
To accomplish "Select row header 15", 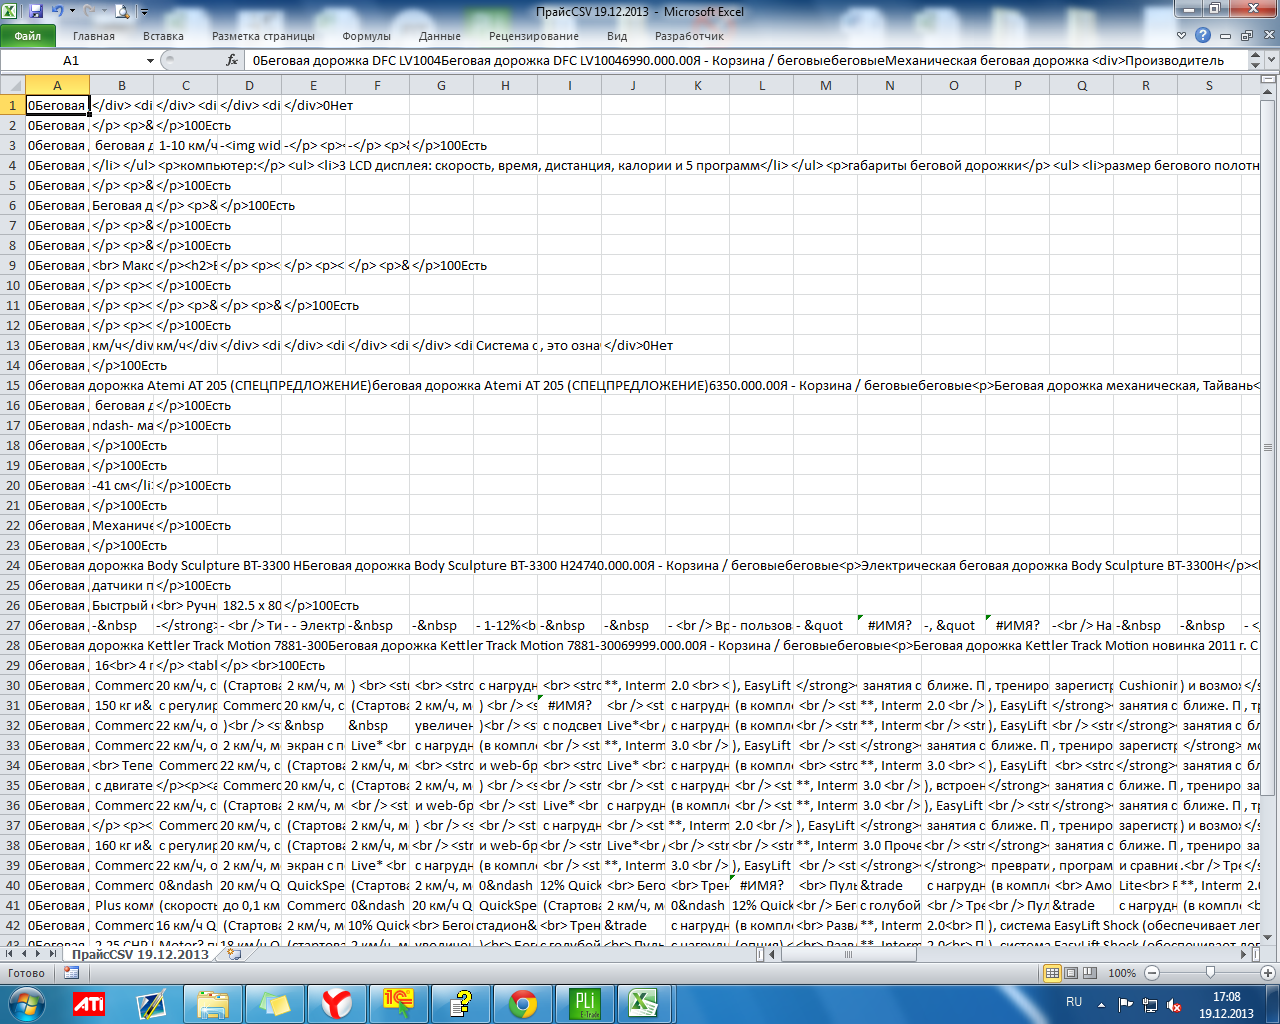I will (x=12, y=385).
